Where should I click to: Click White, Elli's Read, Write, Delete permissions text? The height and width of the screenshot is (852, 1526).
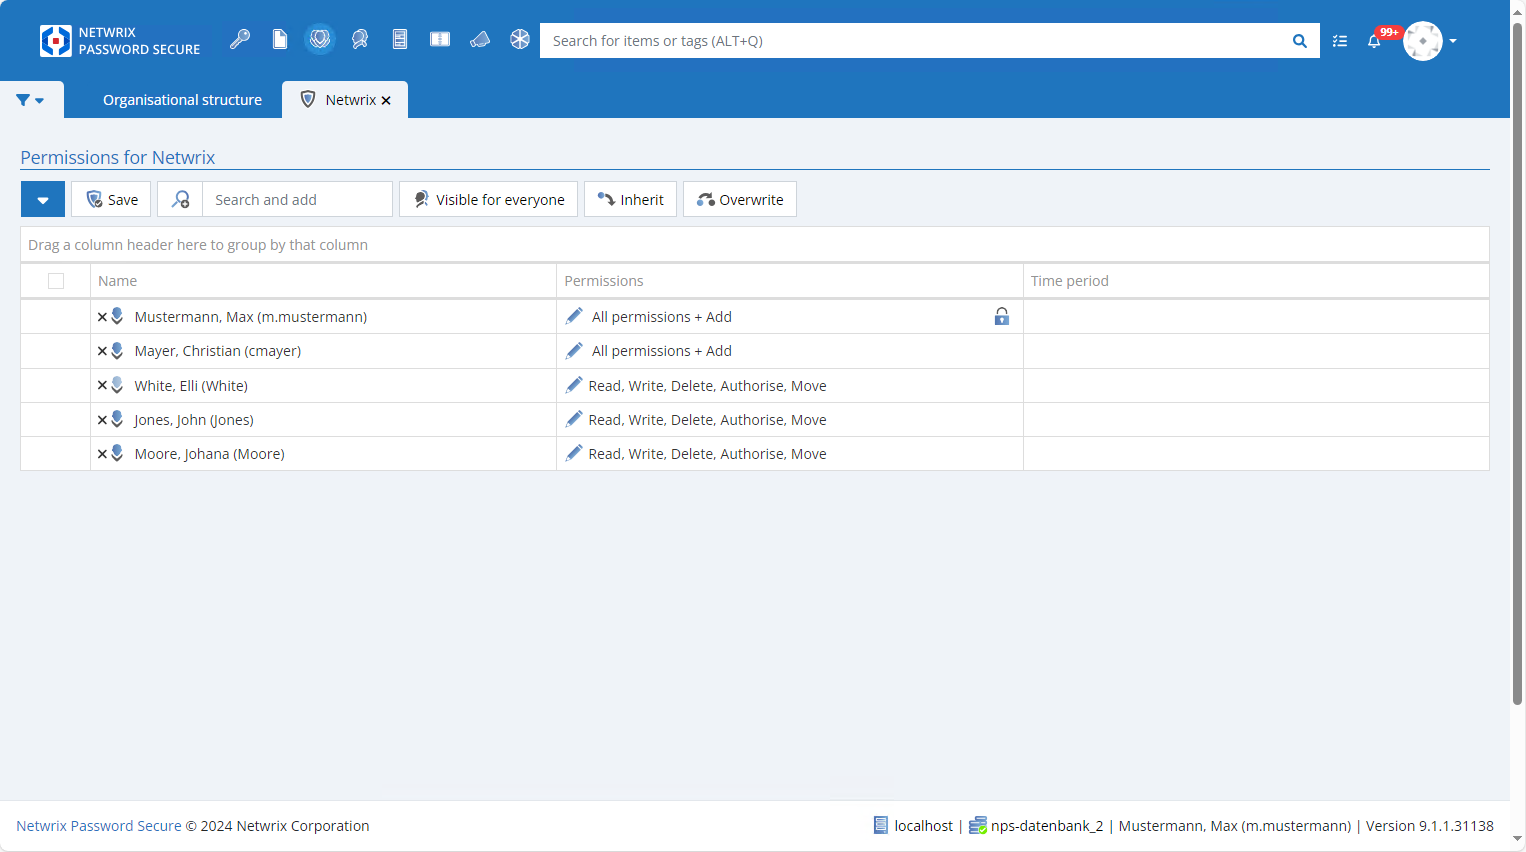[x=708, y=386]
